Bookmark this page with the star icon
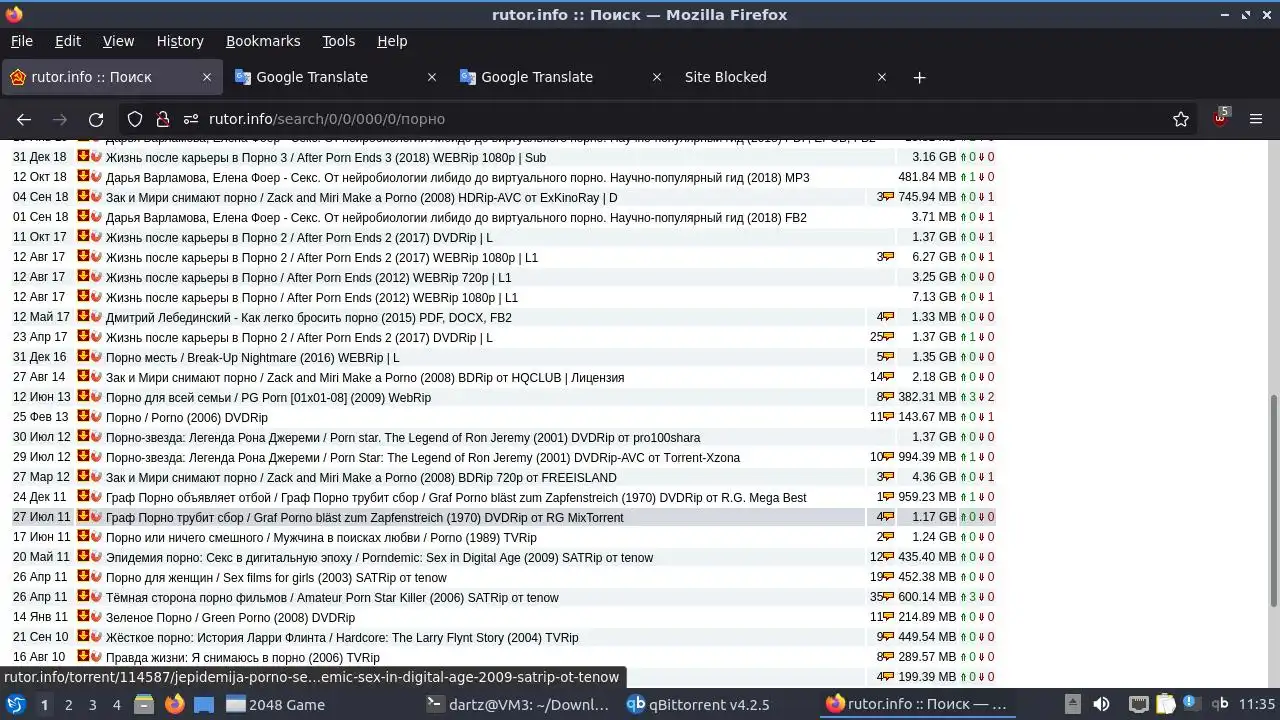The height and width of the screenshot is (720, 1280). (1181, 119)
